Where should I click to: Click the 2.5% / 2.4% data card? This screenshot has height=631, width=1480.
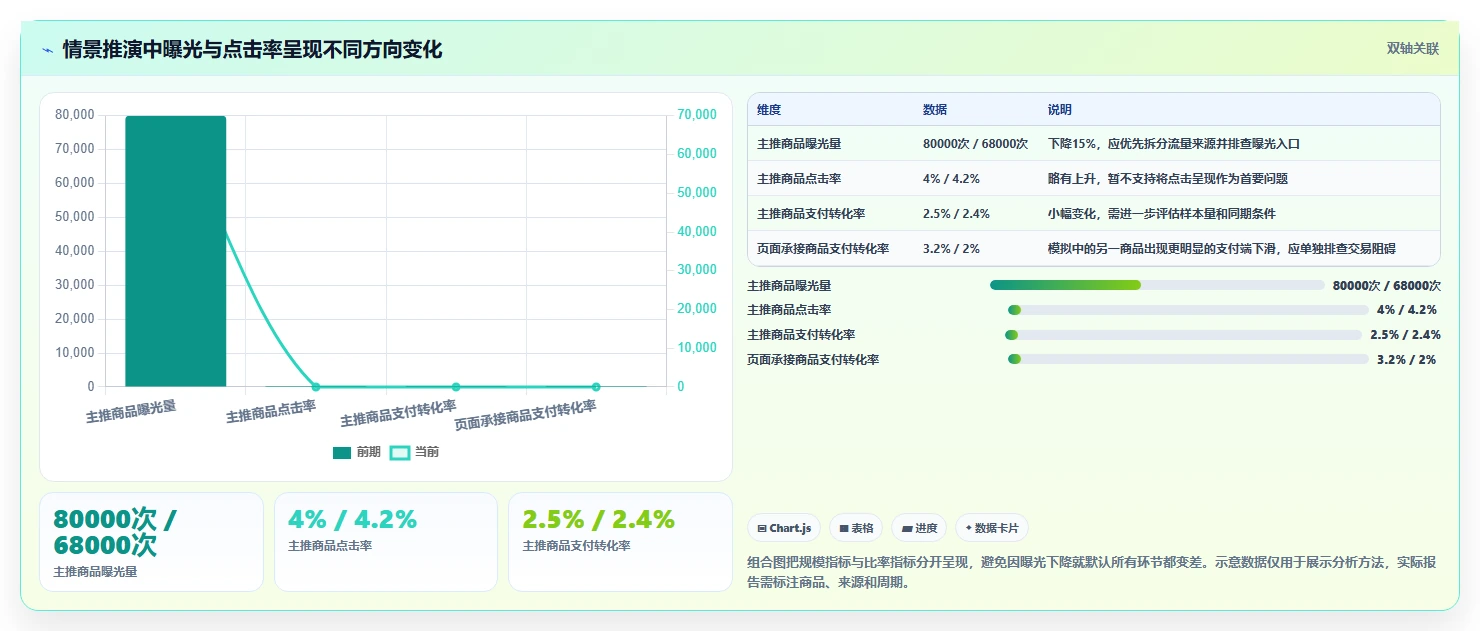[620, 542]
